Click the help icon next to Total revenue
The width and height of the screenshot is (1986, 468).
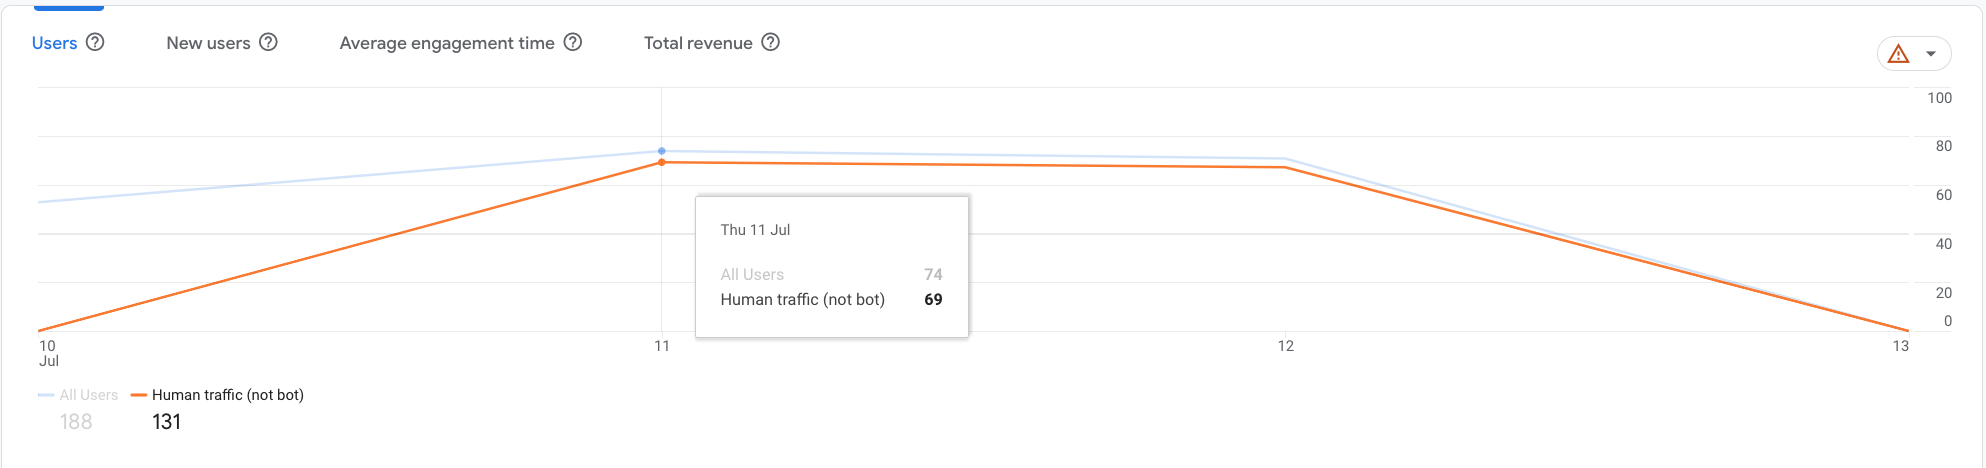point(770,42)
